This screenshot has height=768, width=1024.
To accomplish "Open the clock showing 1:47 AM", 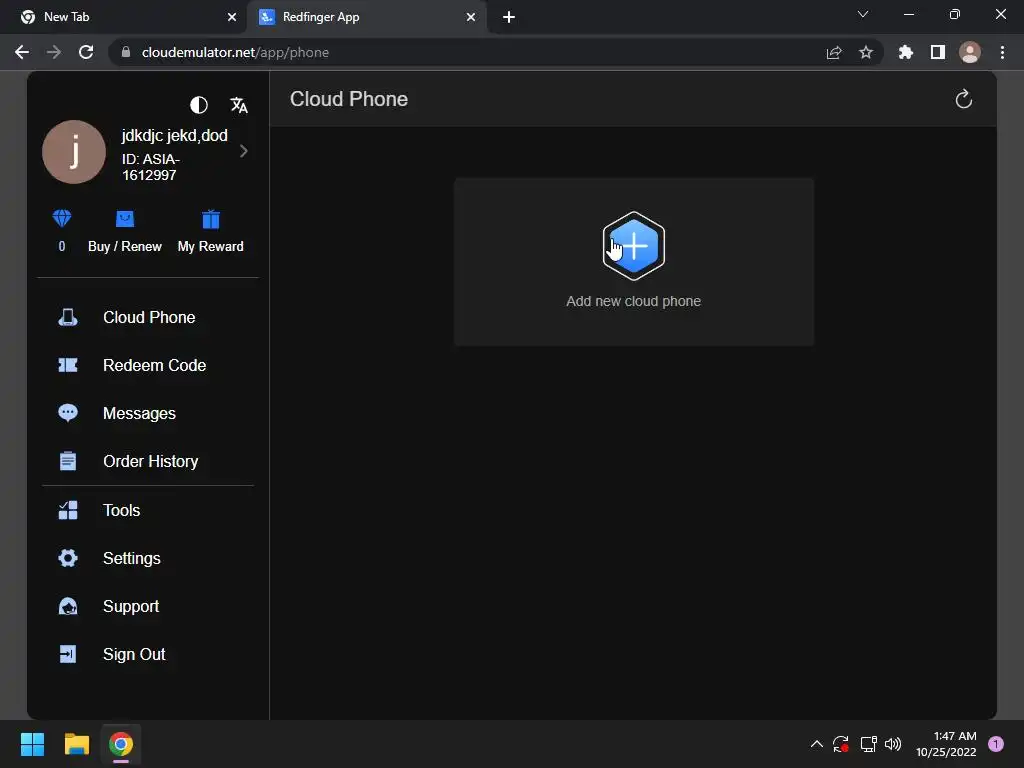I will tap(946, 744).
